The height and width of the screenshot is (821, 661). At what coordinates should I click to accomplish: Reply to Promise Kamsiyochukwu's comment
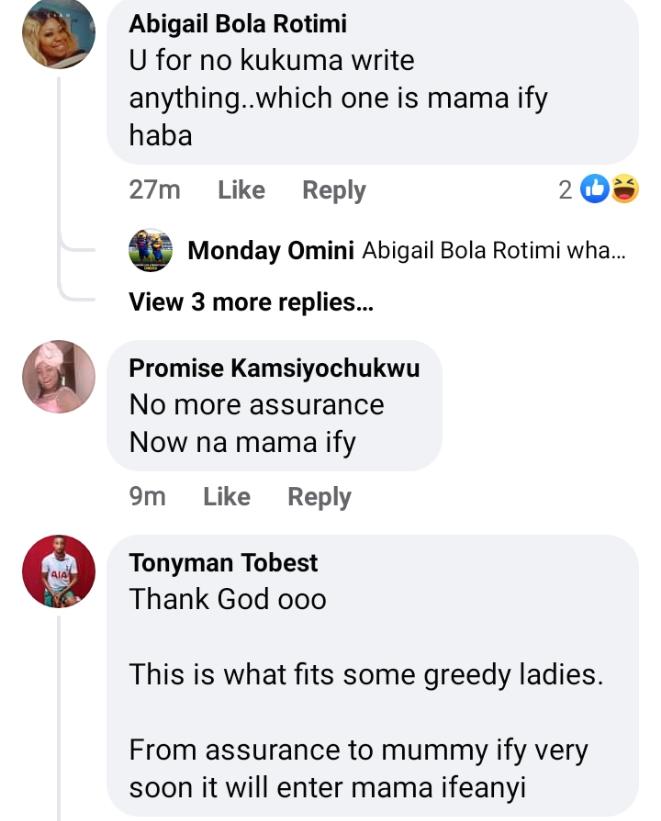[x=319, y=497]
